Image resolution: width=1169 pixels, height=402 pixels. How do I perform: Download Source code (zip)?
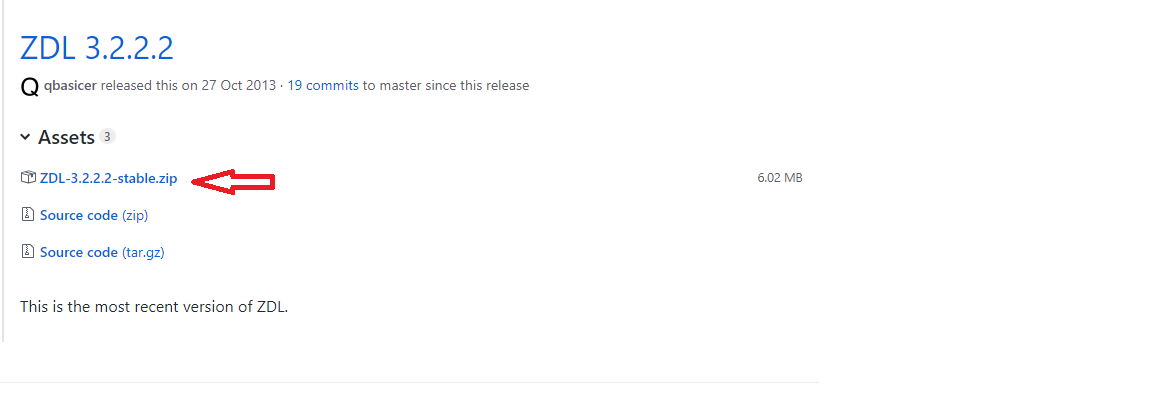[x=94, y=215]
